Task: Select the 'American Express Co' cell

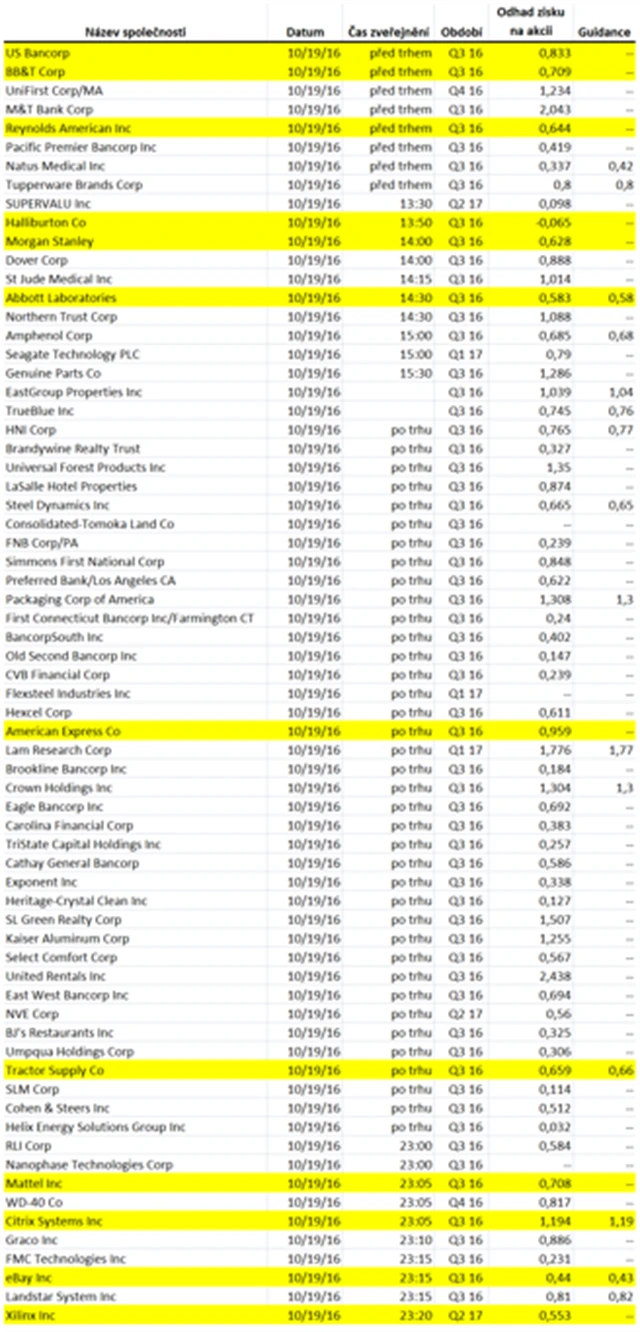Action: [x=134, y=731]
